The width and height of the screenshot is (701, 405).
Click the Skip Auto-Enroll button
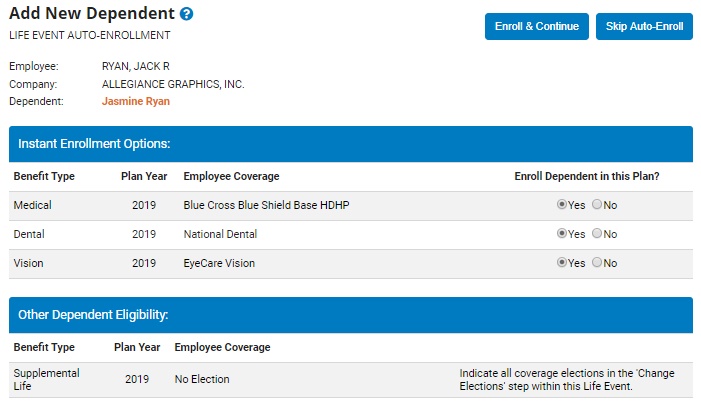[644, 26]
